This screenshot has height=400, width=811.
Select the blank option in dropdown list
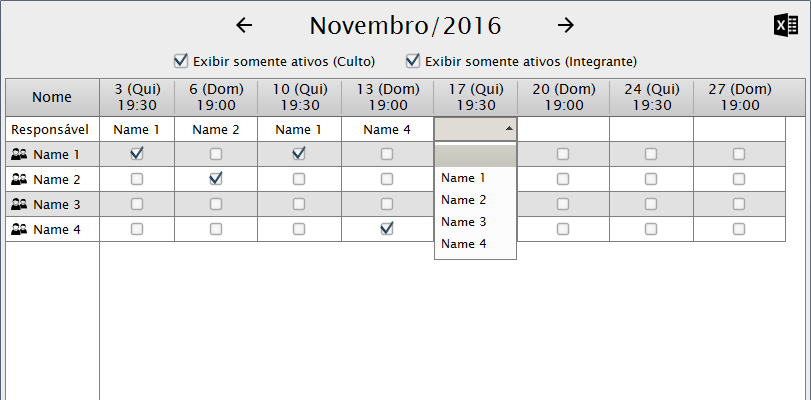pyautogui.click(x=475, y=156)
